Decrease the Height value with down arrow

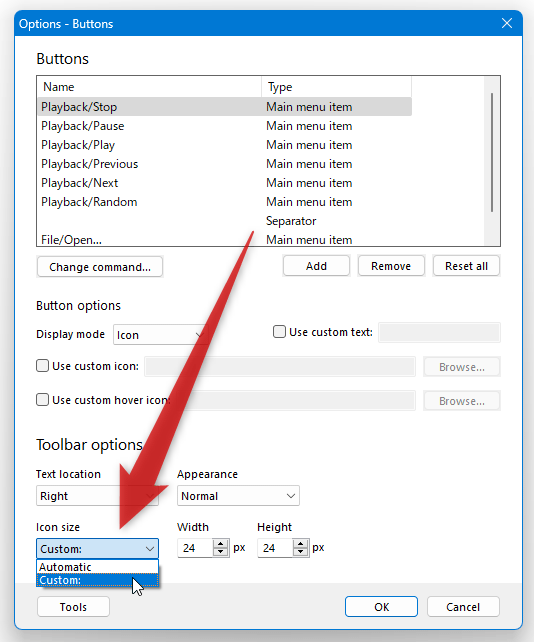301,552
